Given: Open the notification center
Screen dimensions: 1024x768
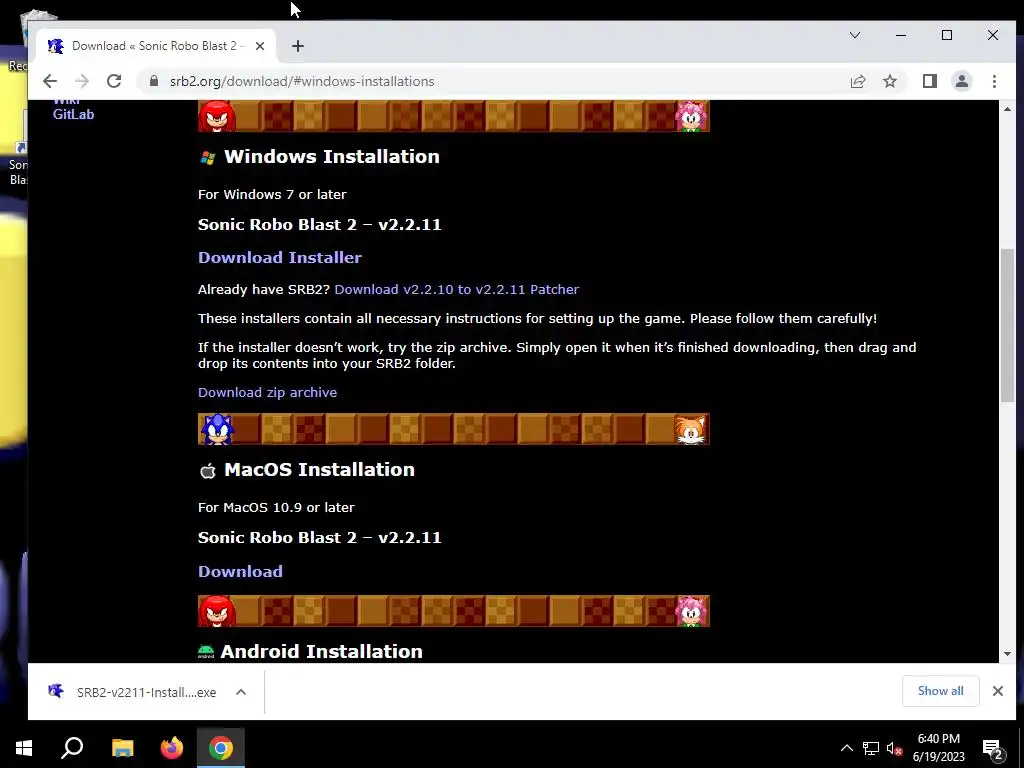Looking at the screenshot, I should (993, 748).
